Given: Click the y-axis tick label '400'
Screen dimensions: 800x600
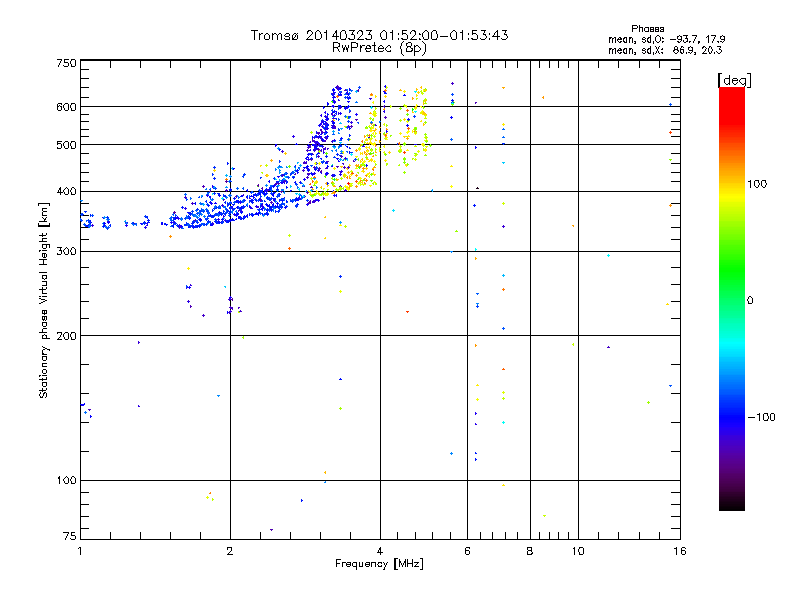Looking at the screenshot, I should point(66,192).
